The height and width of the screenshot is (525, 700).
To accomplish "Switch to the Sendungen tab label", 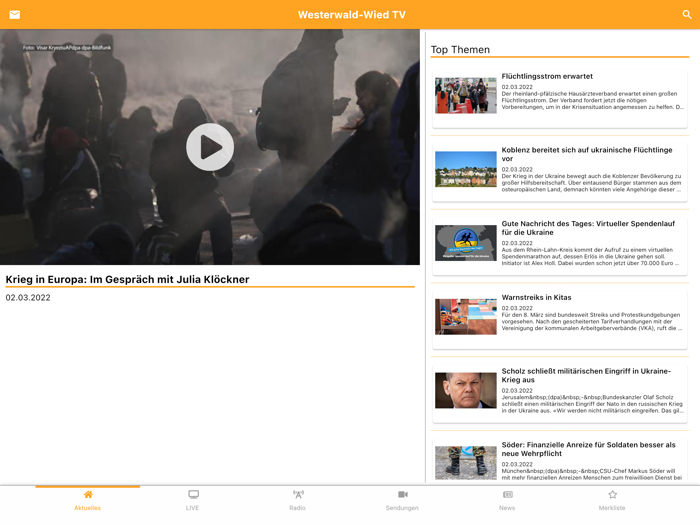I will click(x=402, y=508).
